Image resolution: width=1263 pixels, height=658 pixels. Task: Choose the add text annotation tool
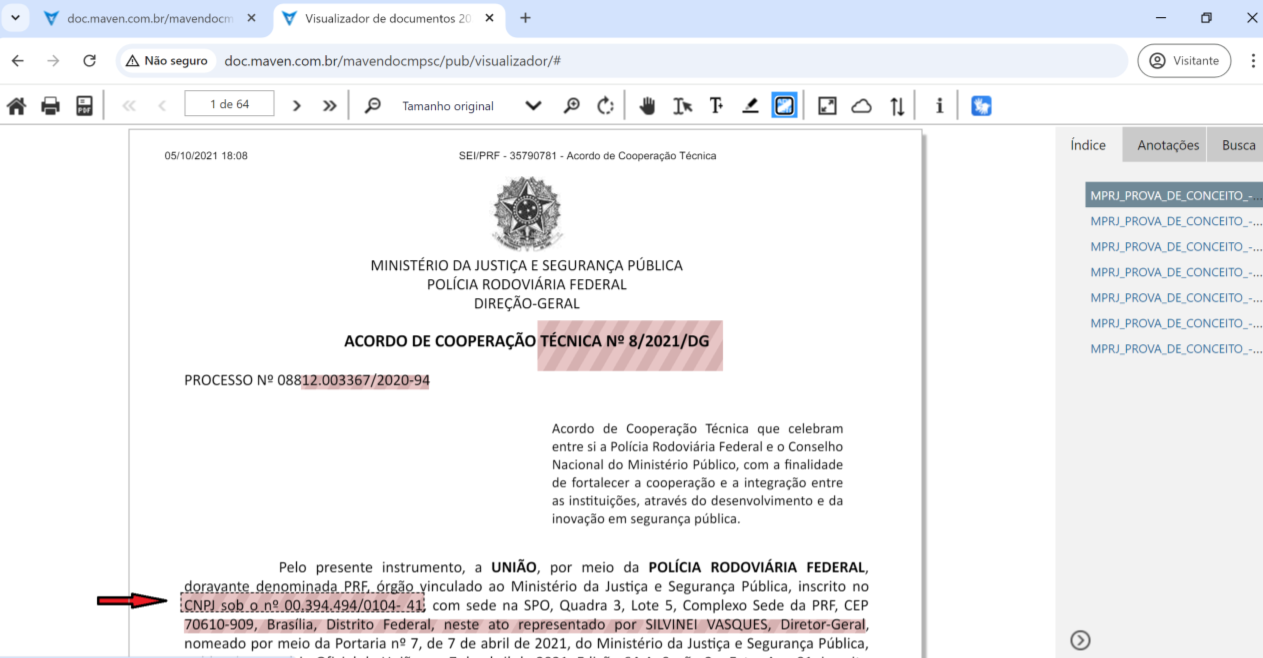pyautogui.click(x=716, y=106)
